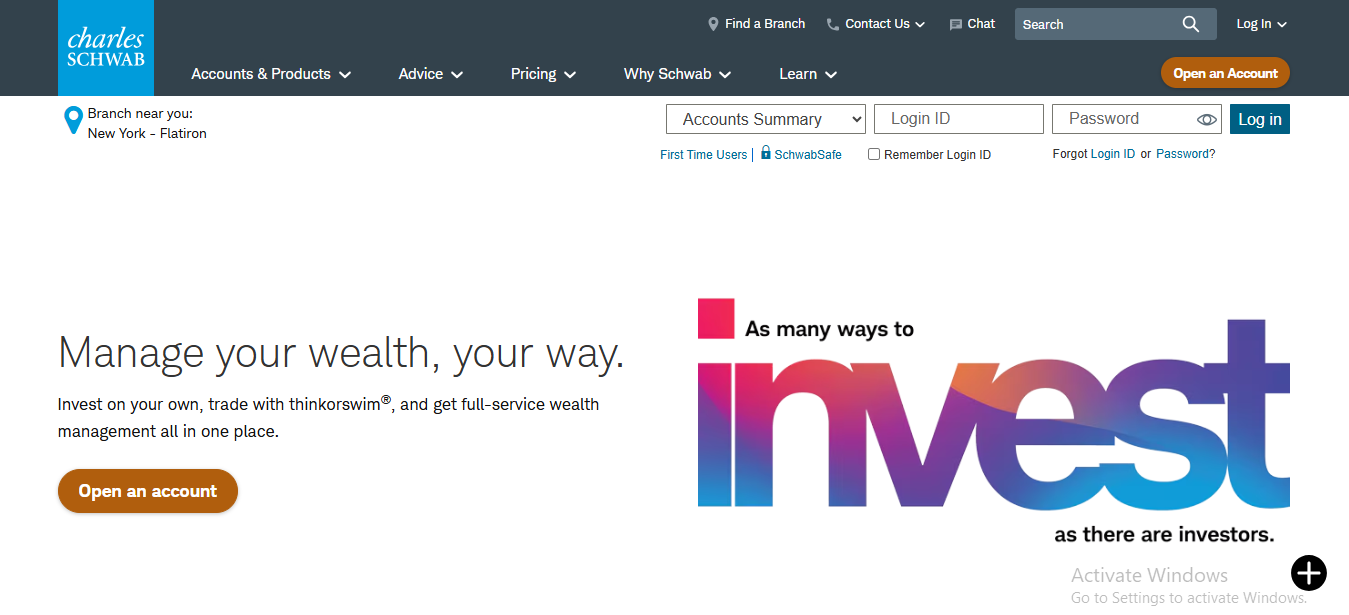1349x615 pixels.
Task: Open the top Log In dropdown
Action: click(x=1261, y=24)
